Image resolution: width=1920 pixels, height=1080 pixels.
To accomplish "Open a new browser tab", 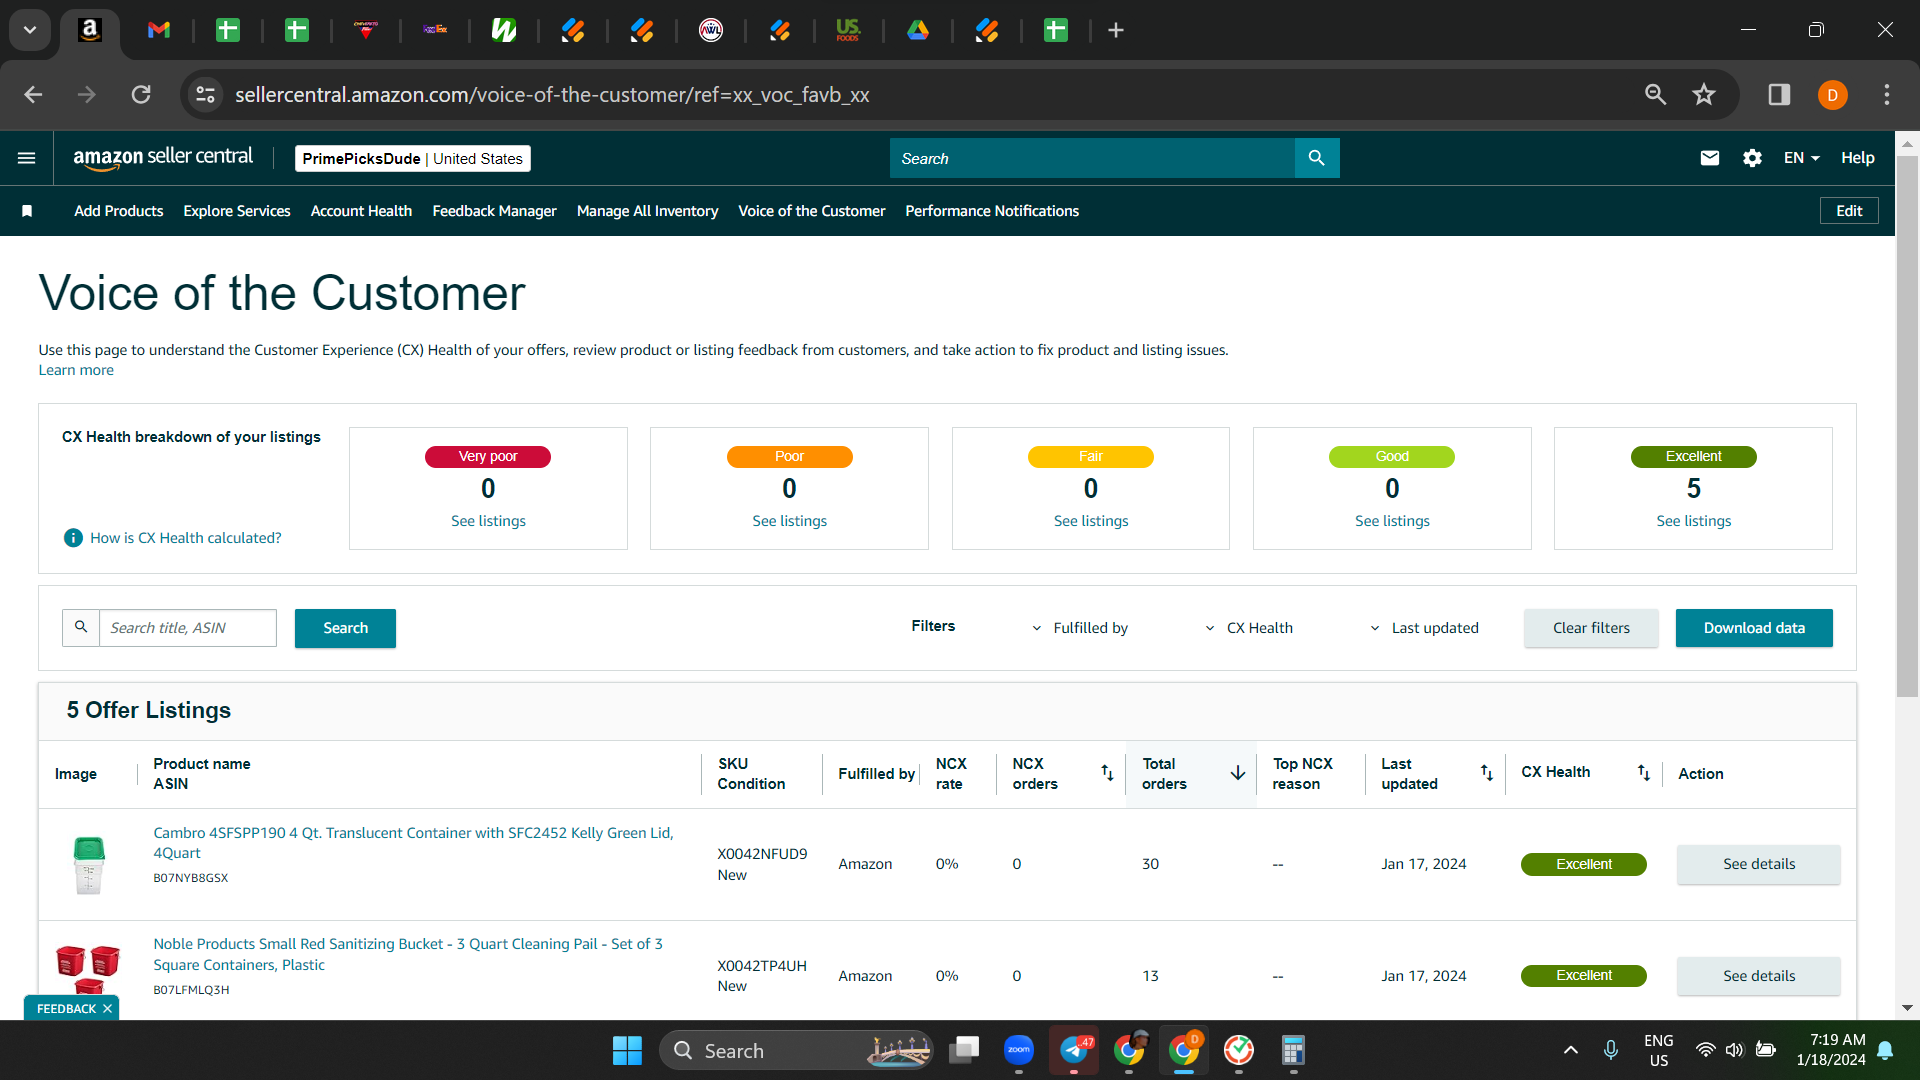I will [x=1116, y=31].
